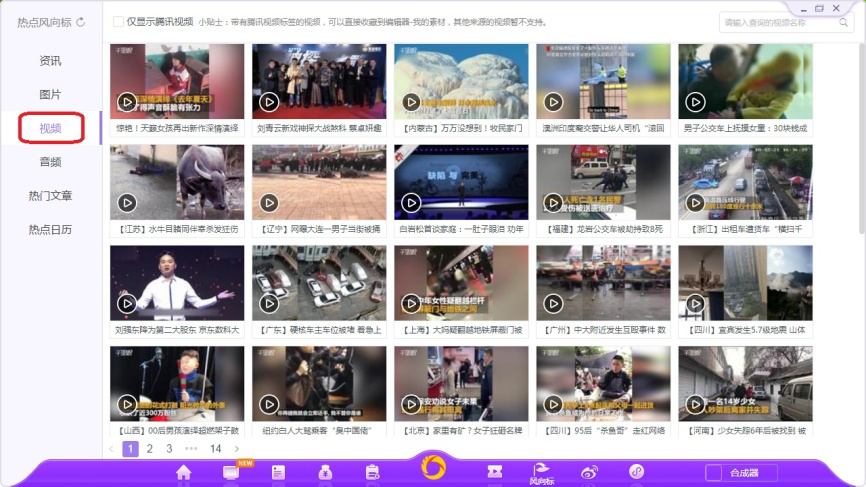Click the previous page arrow

click(x=112, y=449)
